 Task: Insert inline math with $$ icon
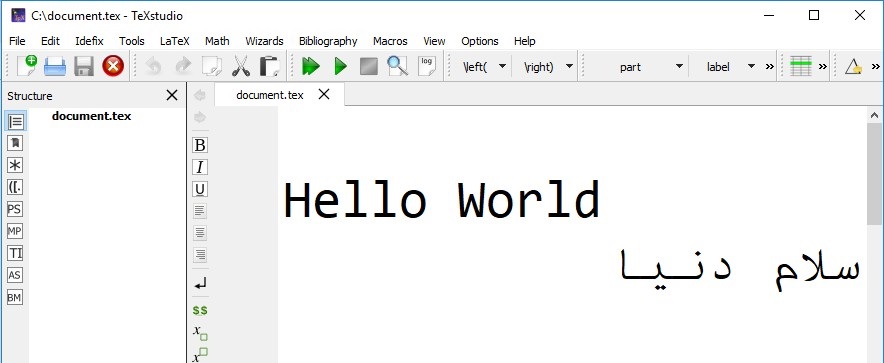tap(200, 310)
